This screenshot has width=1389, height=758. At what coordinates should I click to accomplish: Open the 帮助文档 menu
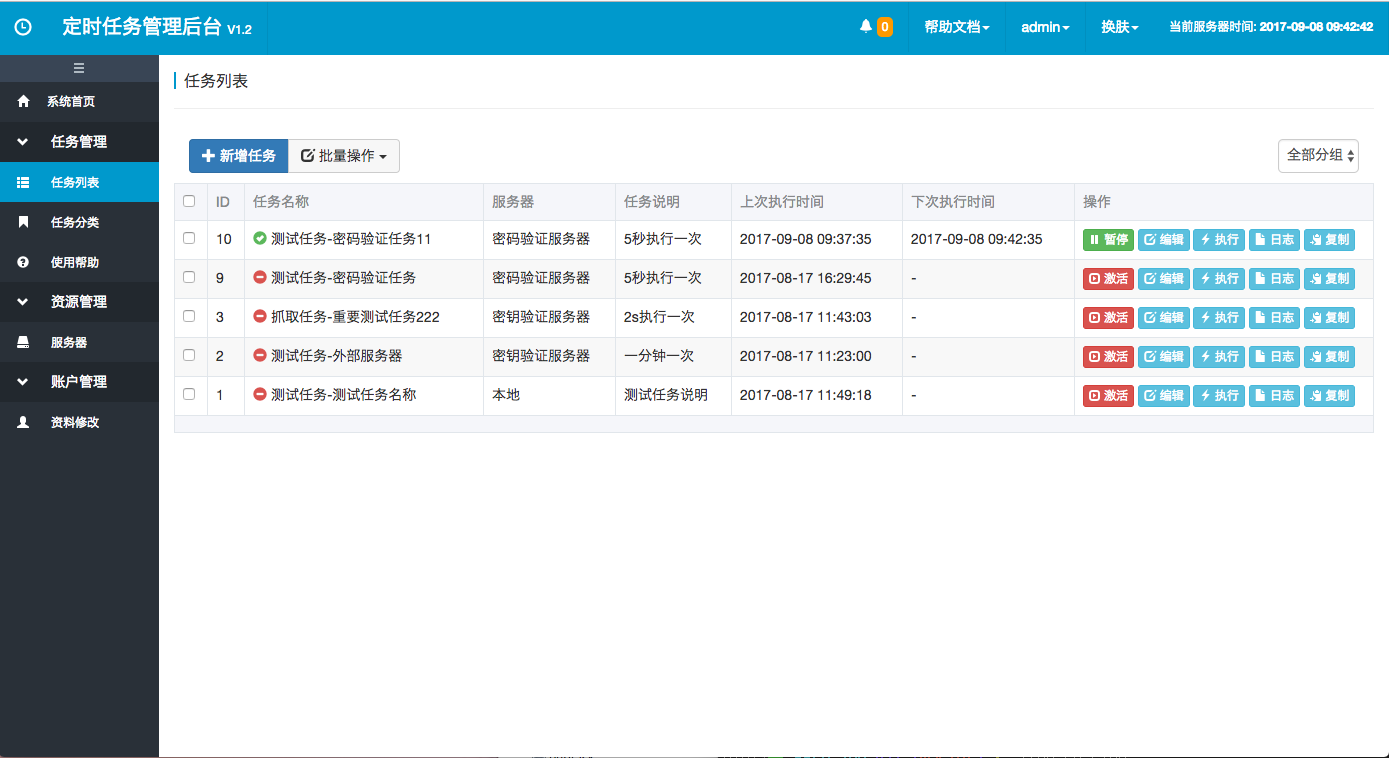pos(953,27)
